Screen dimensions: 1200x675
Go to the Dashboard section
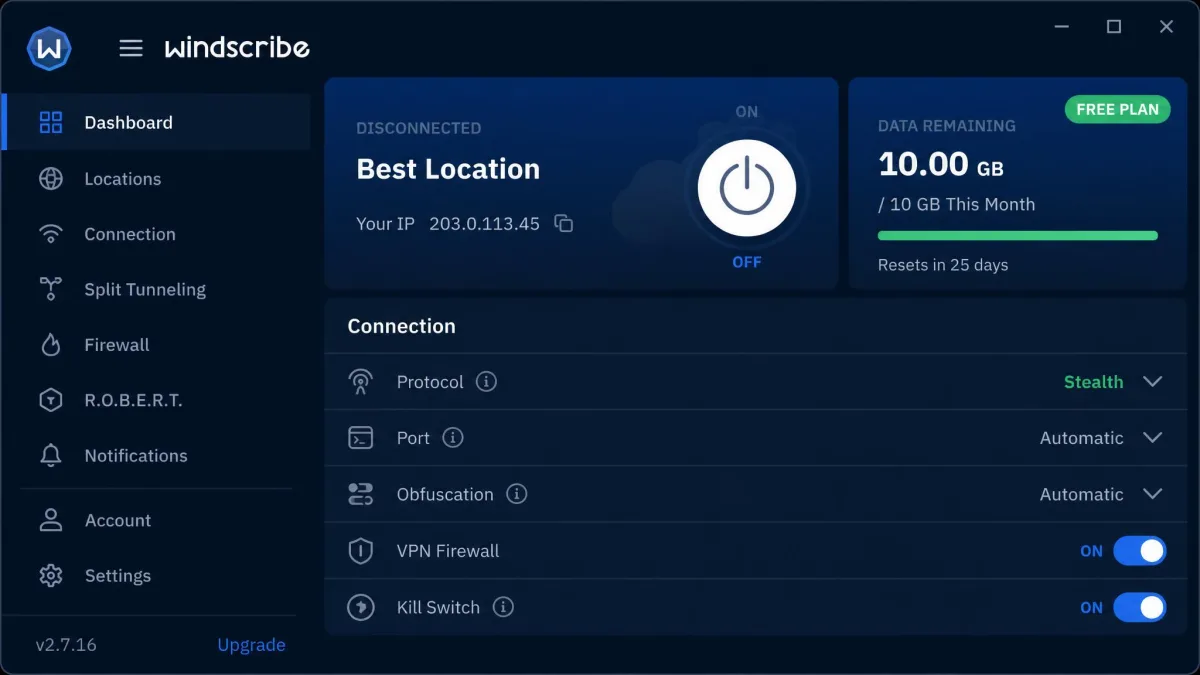157,122
